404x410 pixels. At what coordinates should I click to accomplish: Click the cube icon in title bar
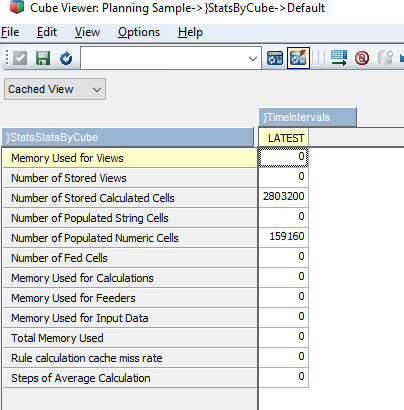[x=17, y=7]
